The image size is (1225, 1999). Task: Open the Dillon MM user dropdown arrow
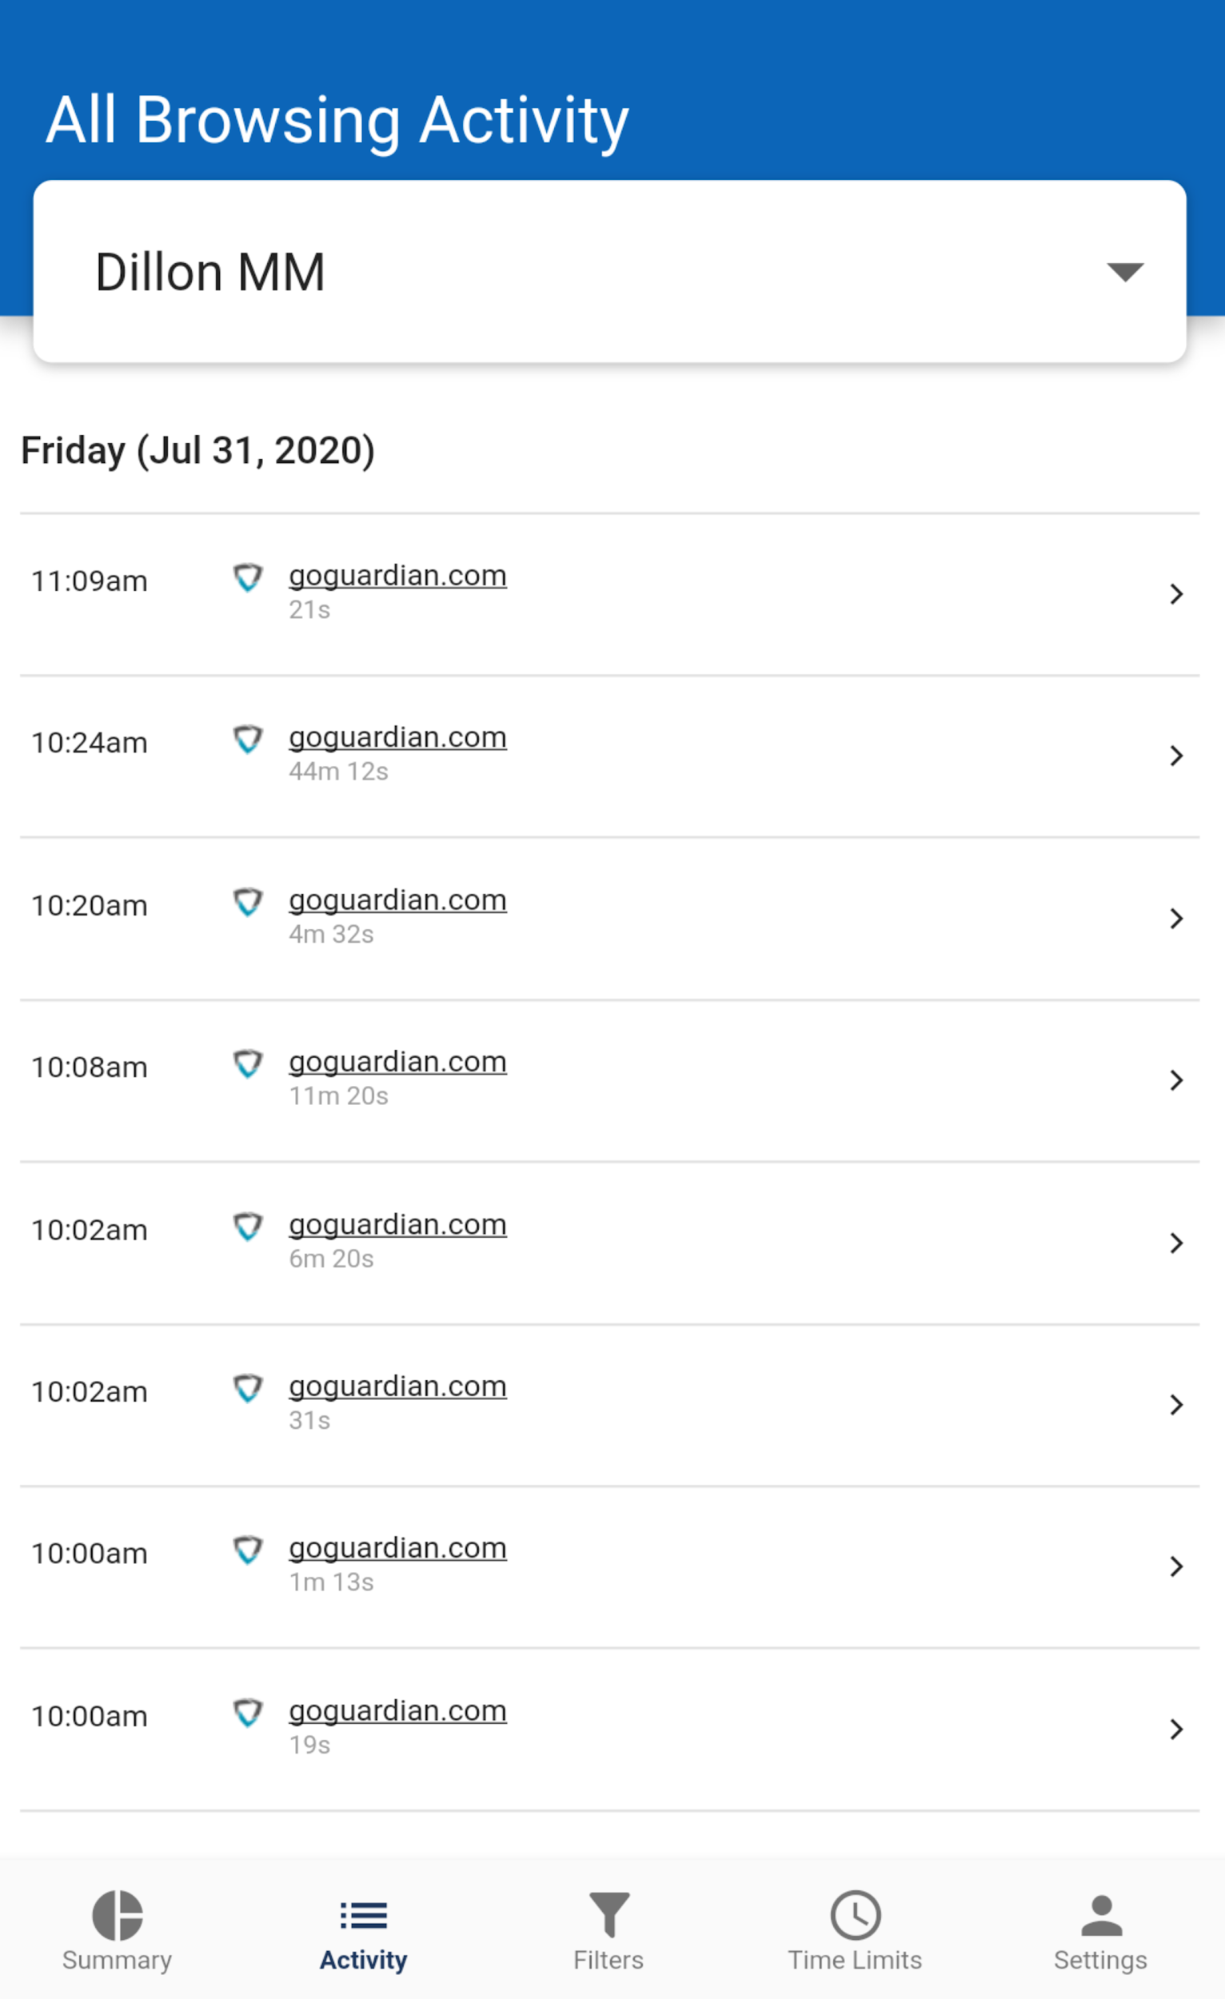point(1125,272)
